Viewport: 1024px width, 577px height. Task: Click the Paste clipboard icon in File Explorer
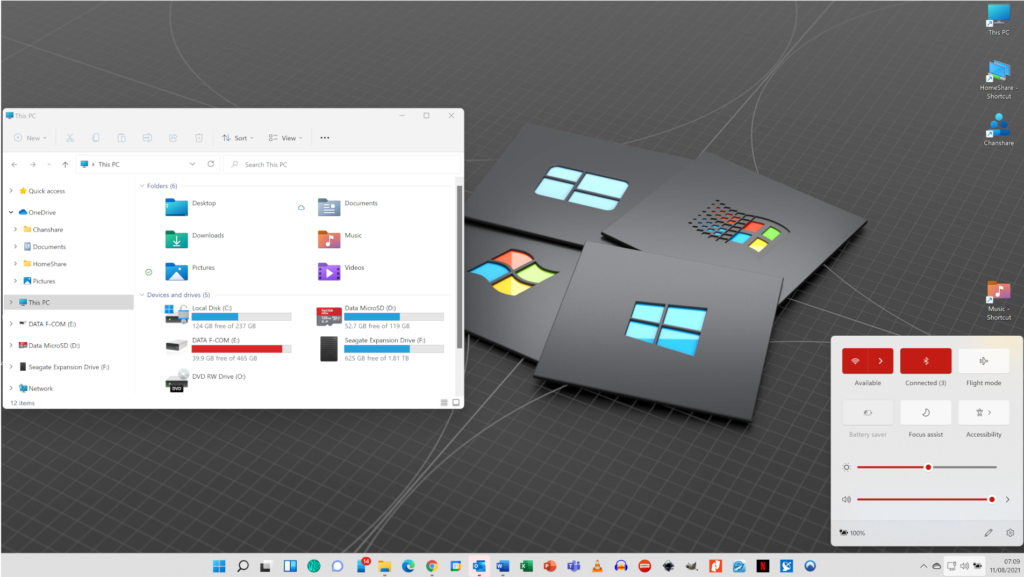121,138
